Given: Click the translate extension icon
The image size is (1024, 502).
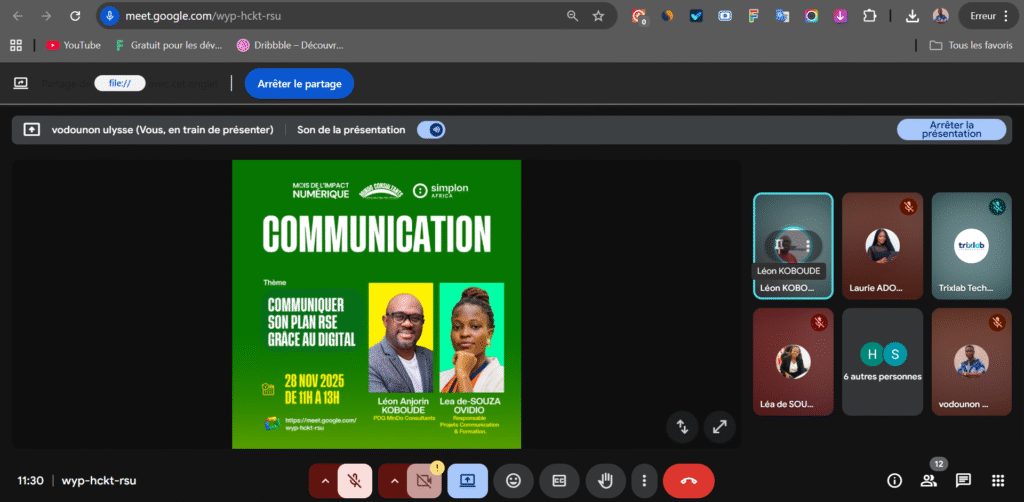Looking at the screenshot, I should coord(782,16).
